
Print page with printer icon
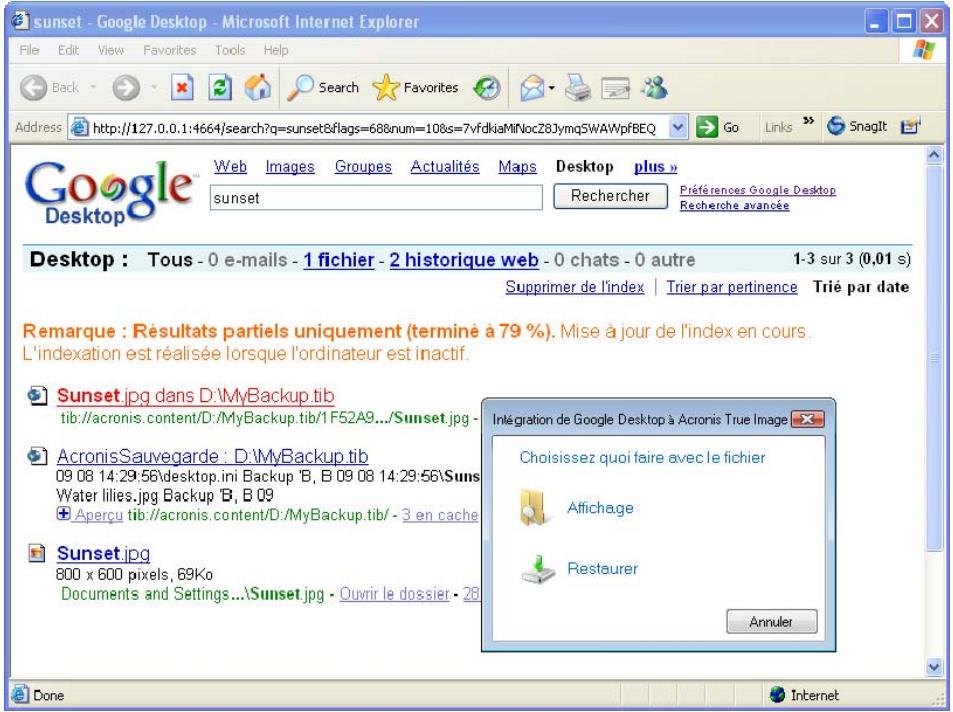577,88
